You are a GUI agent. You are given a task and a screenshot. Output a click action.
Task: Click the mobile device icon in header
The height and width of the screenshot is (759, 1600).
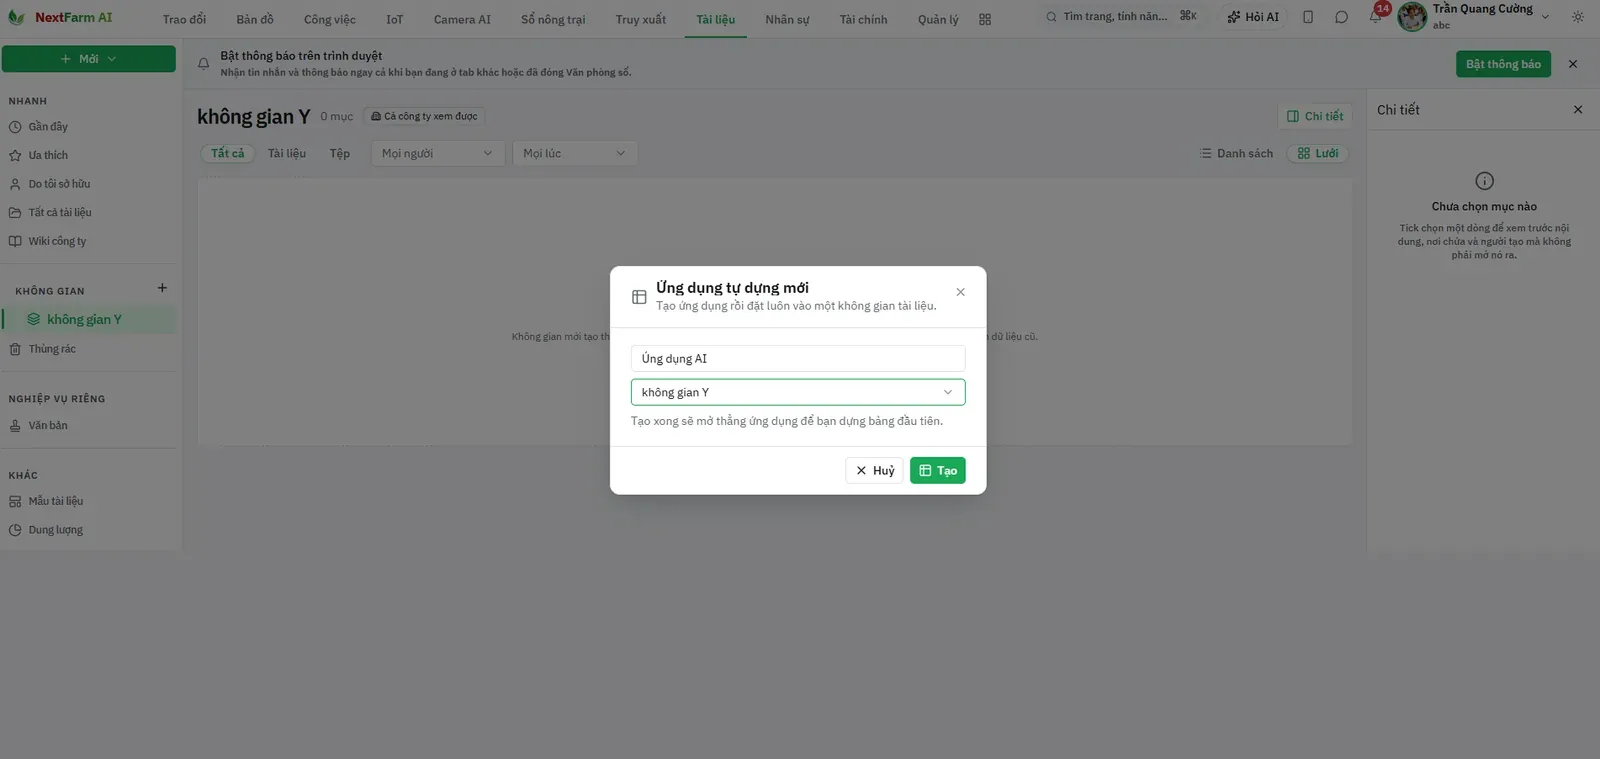click(x=1308, y=17)
